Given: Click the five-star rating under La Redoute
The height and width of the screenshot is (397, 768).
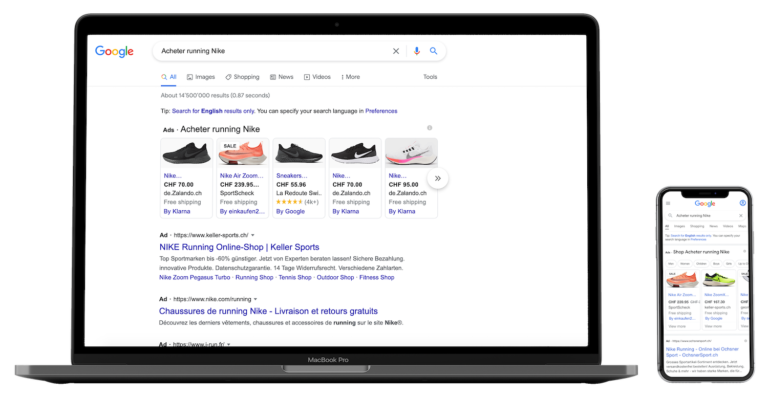Looking at the screenshot, I should (x=289, y=202).
